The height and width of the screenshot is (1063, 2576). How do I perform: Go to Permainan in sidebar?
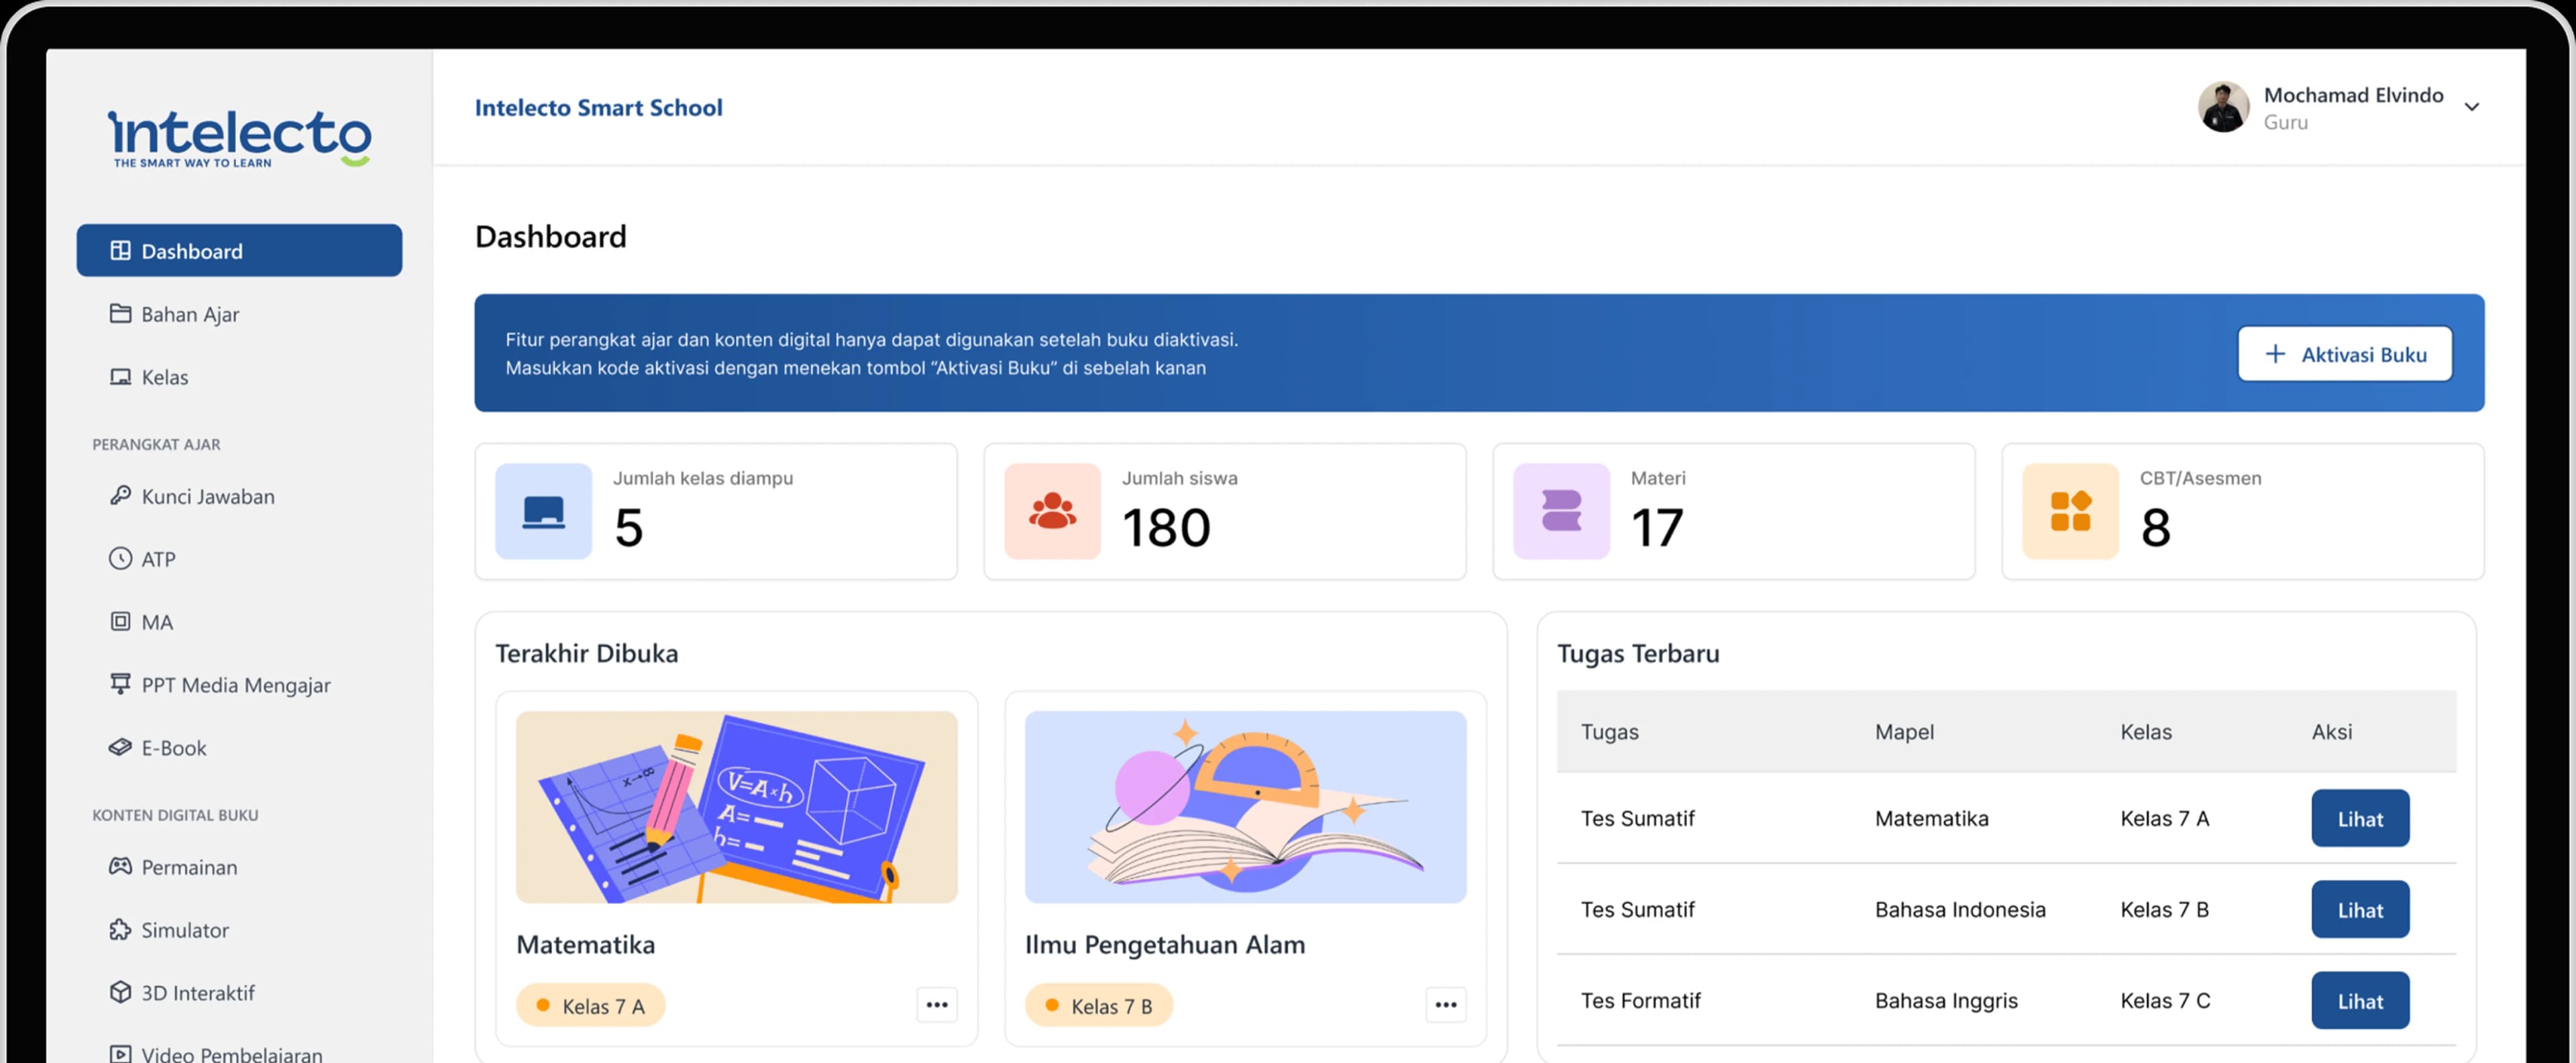pos(240,867)
